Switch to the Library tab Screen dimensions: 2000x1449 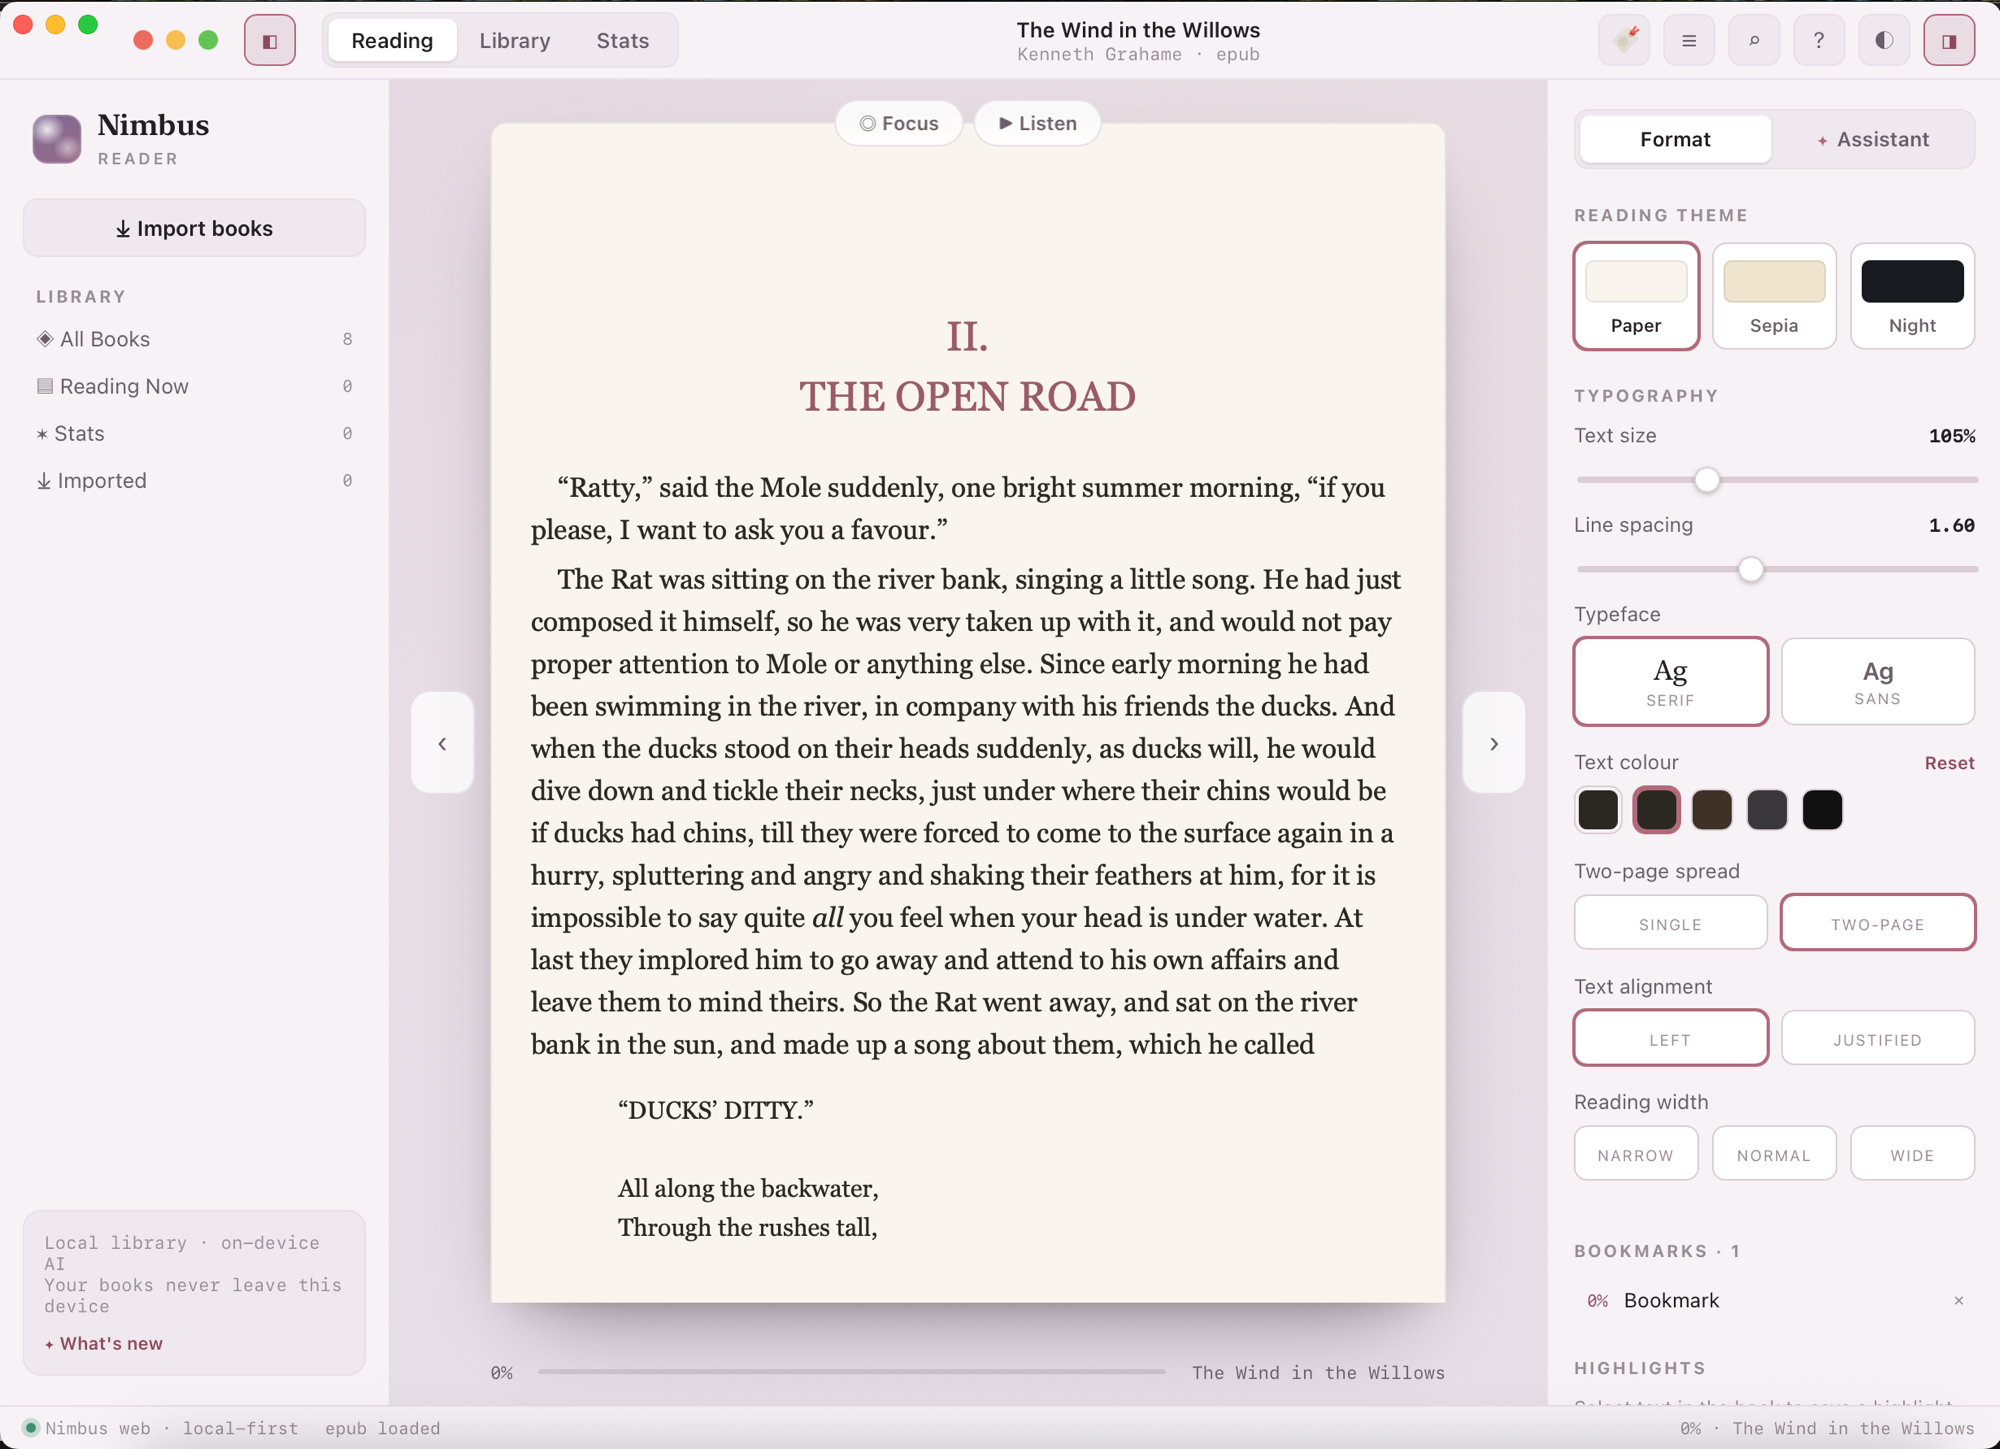(515, 41)
